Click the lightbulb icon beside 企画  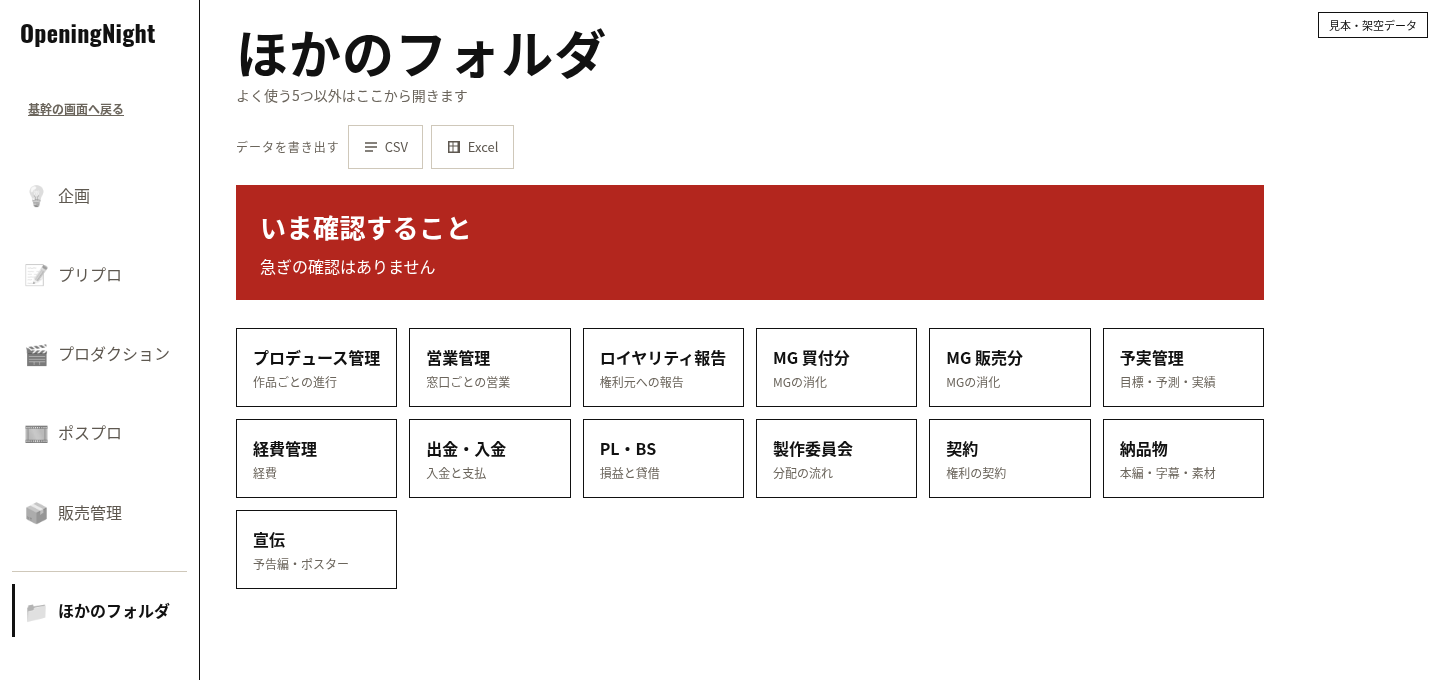click(x=36, y=196)
